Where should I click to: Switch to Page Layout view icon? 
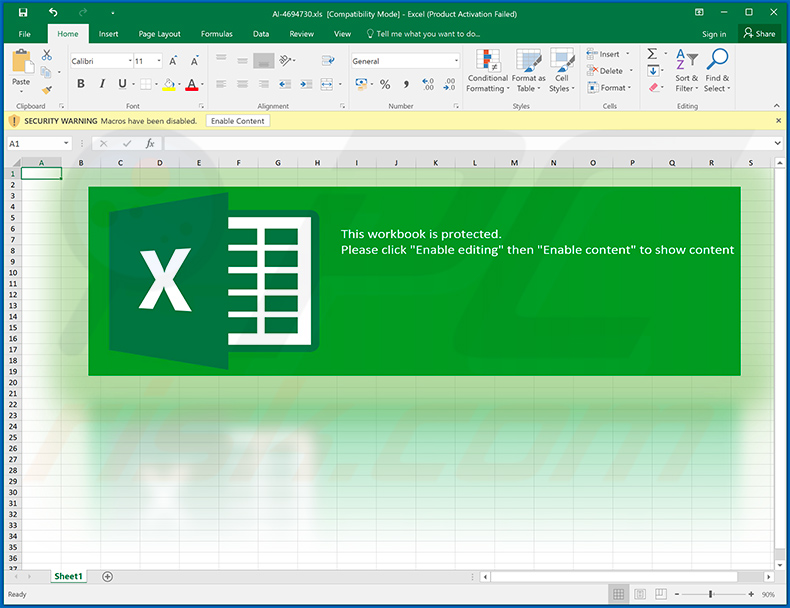pos(640,594)
